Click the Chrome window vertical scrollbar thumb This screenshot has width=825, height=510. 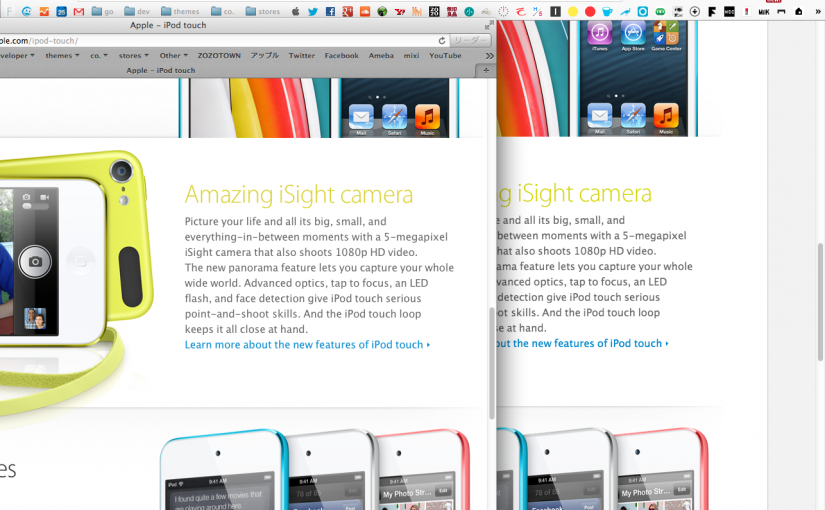820,302
